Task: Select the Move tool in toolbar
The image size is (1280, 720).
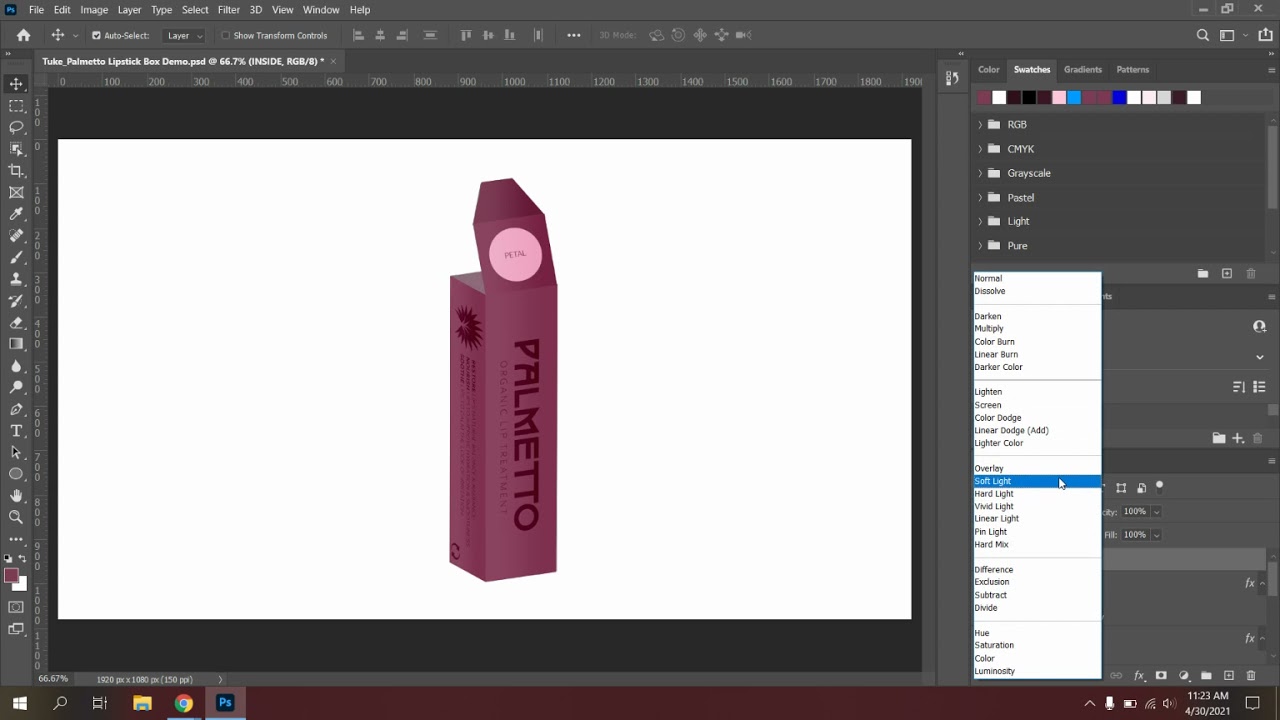Action: click(x=16, y=84)
